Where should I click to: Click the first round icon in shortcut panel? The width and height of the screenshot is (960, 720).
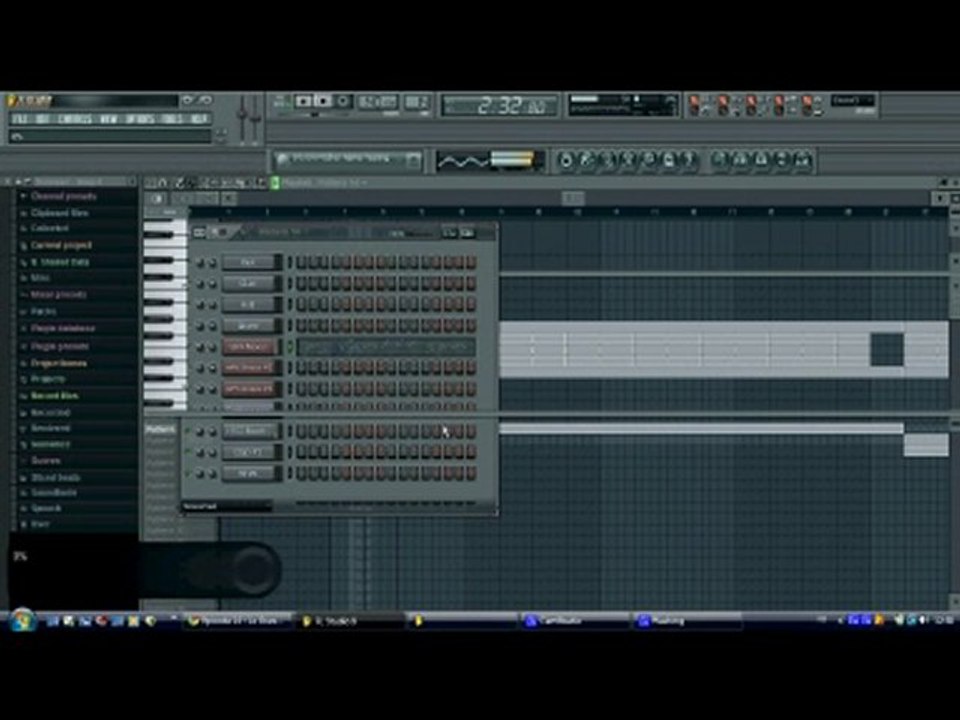566,160
